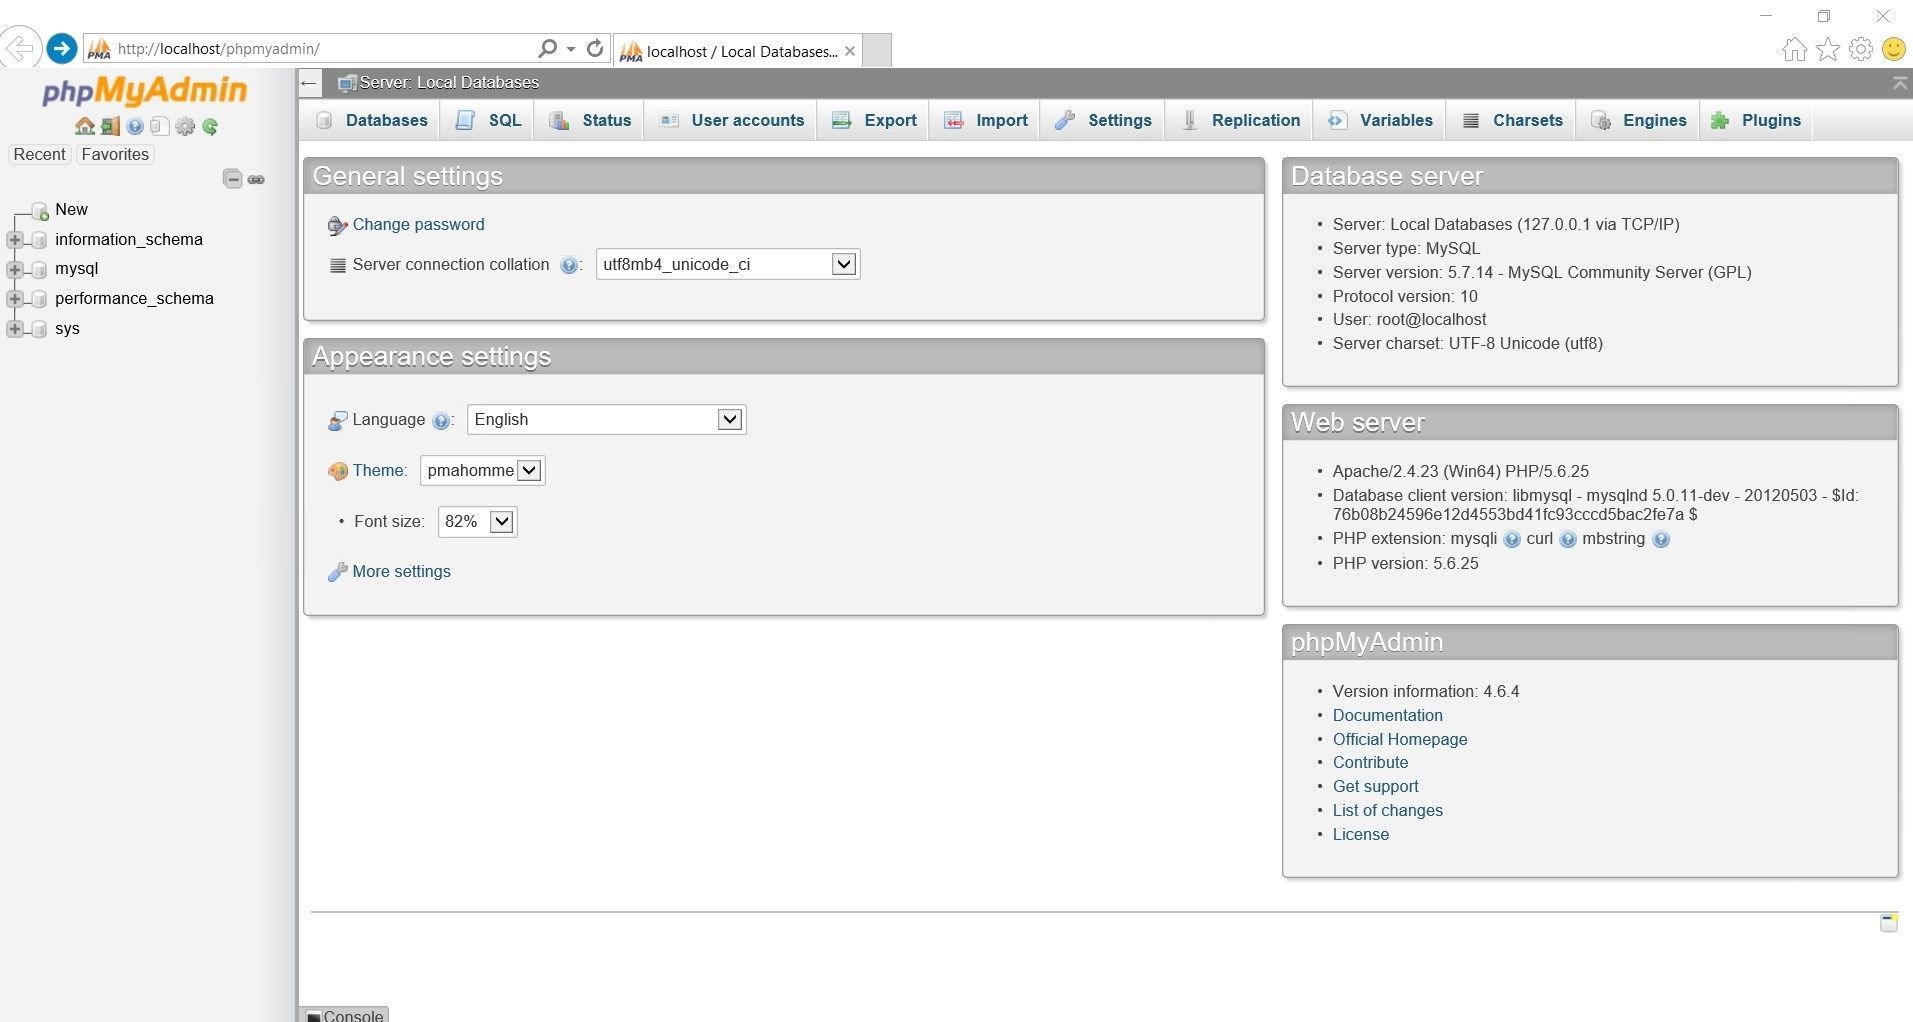Open Server connection collation dropdown
1913x1022 pixels.
coord(728,264)
